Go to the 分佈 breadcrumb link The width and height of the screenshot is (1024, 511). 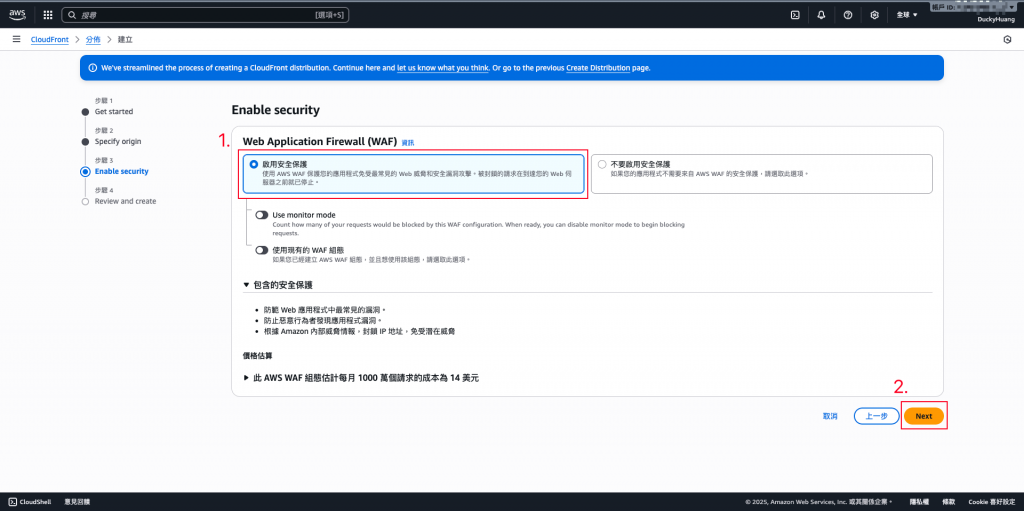coord(93,40)
